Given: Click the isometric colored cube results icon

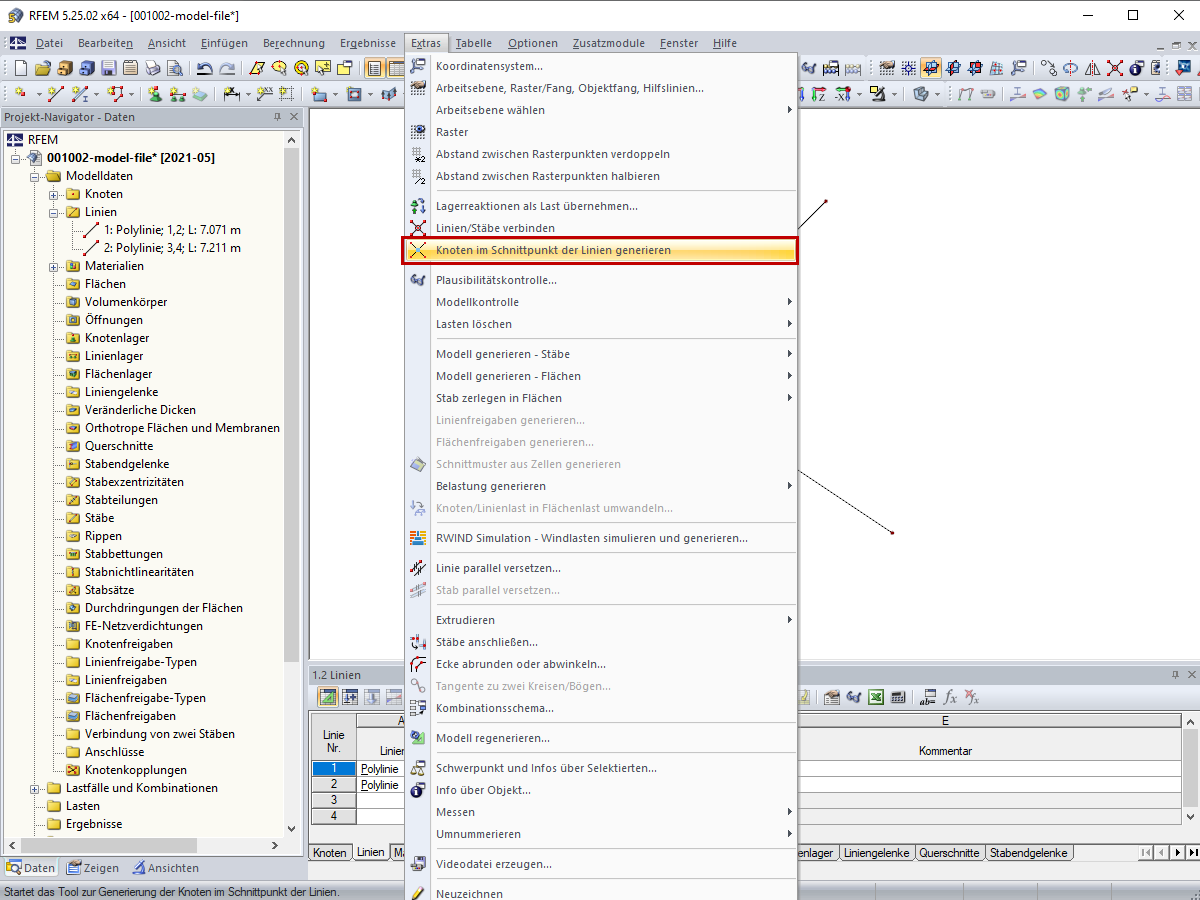Looking at the screenshot, I should [x=1062, y=94].
